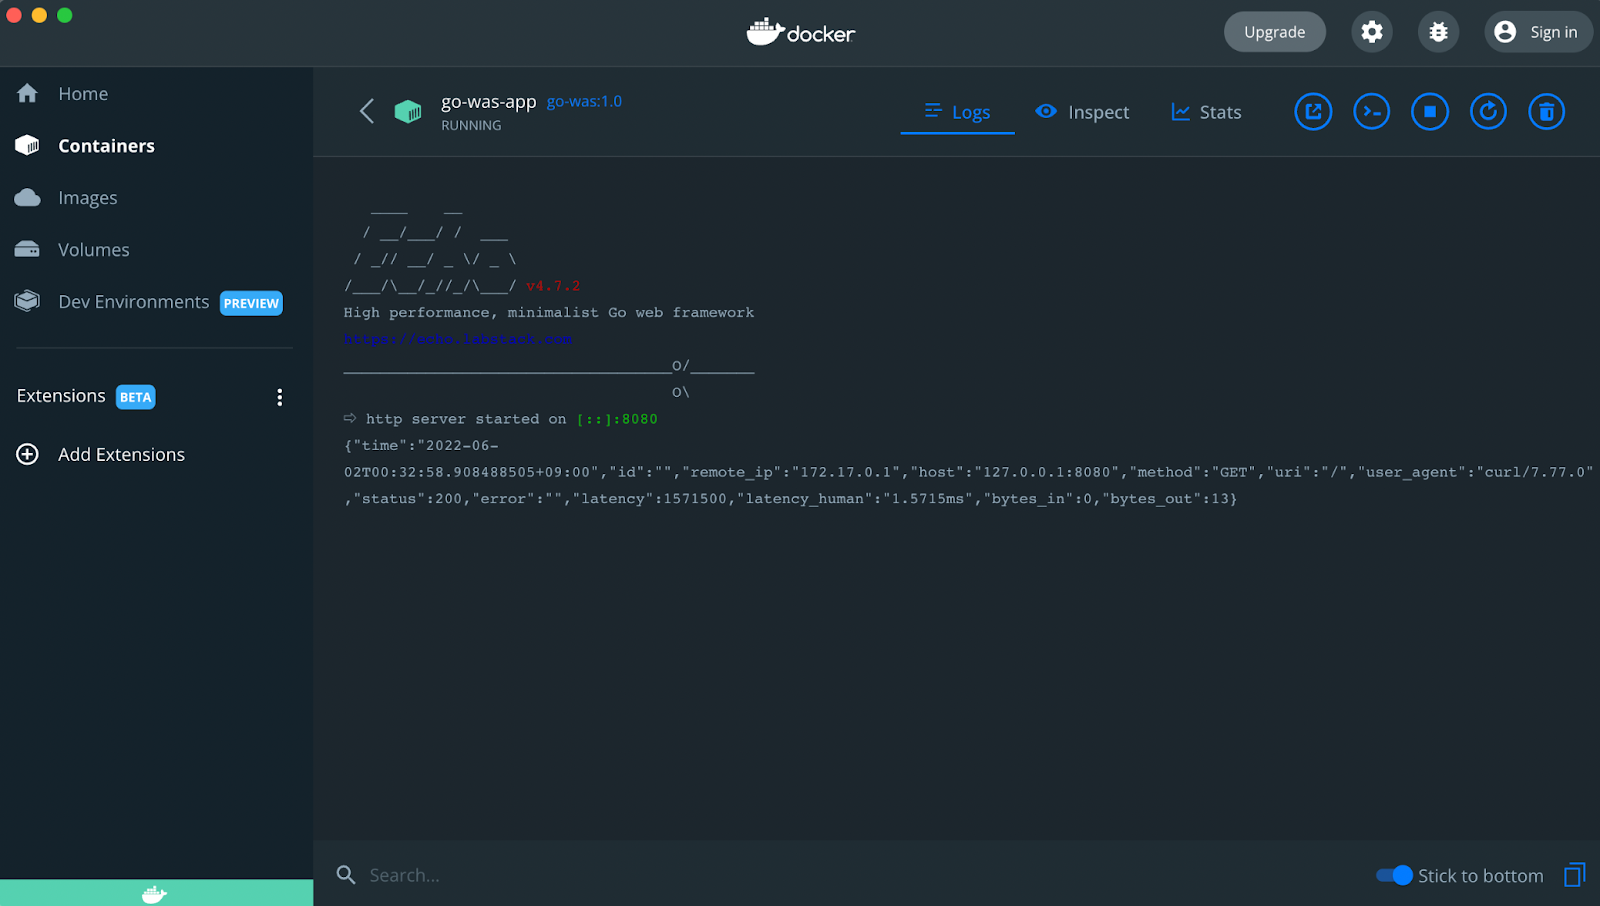Click the Images cloud icon
This screenshot has height=906, width=1600.
pyautogui.click(x=27, y=197)
